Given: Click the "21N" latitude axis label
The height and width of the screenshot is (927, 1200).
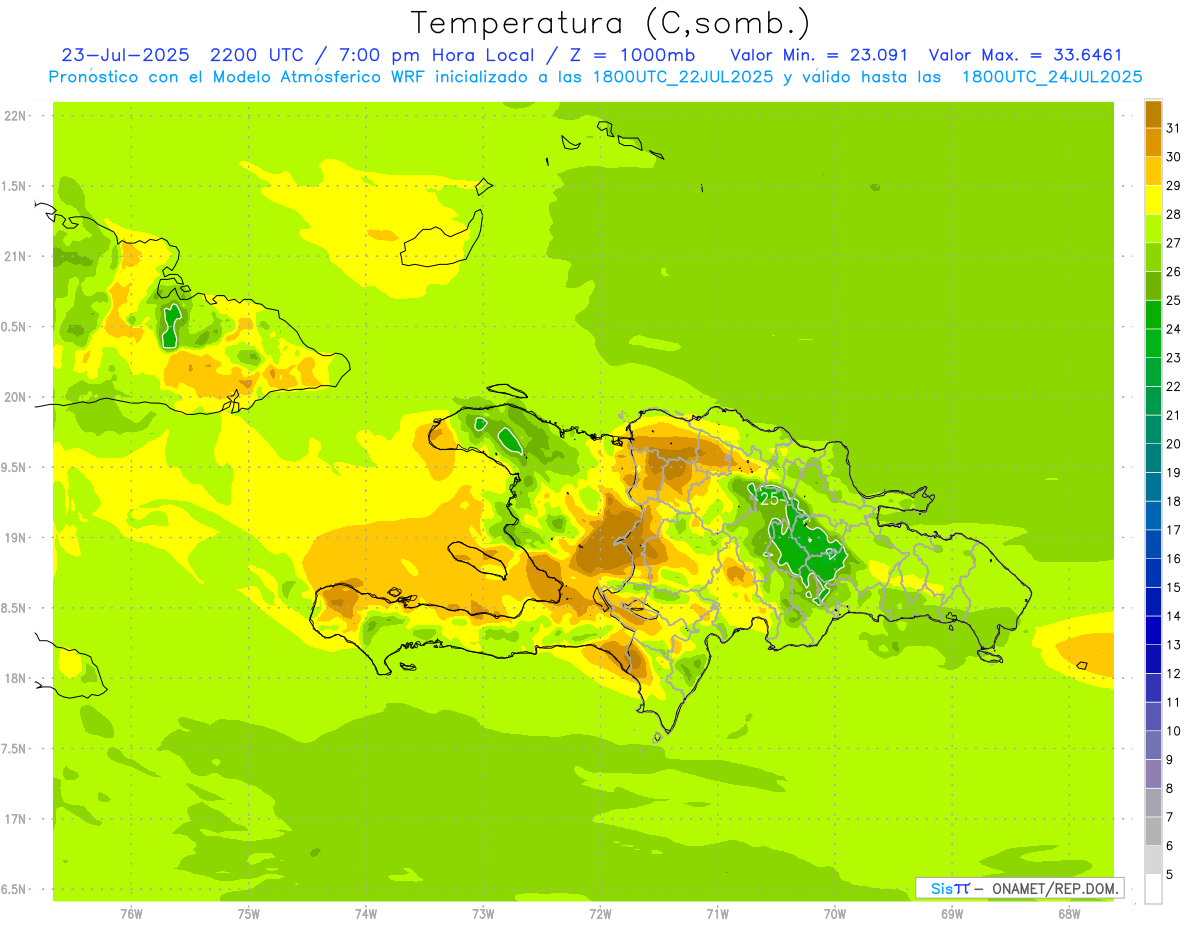Looking at the screenshot, I should tap(15, 257).
